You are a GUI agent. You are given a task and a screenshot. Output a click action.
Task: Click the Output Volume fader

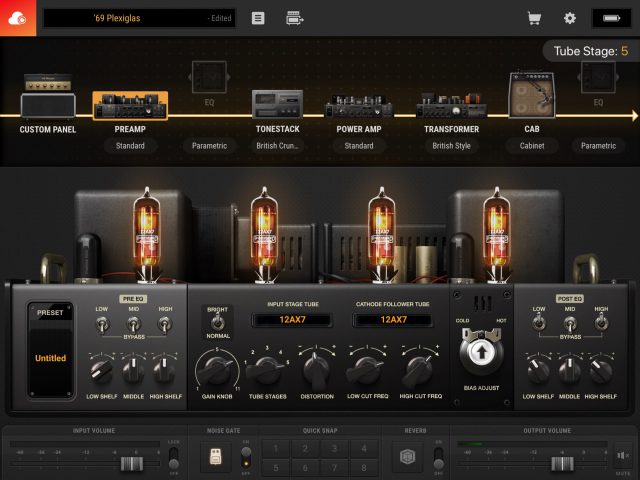(562, 464)
